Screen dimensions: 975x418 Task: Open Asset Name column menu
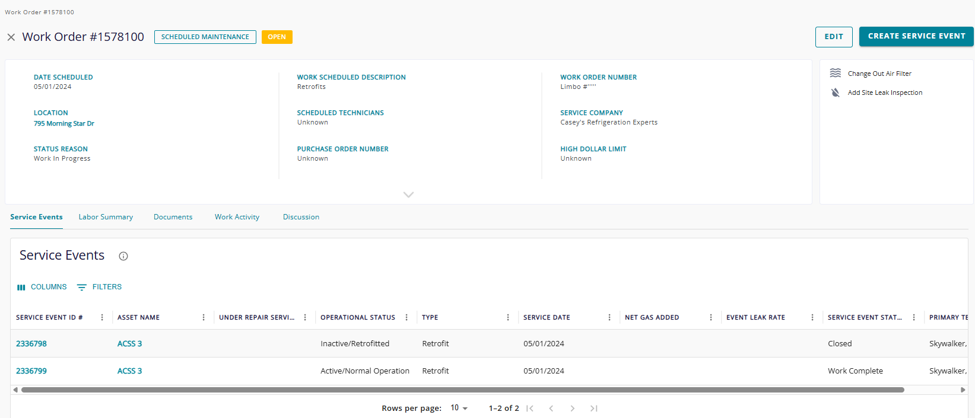click(203, 317)
